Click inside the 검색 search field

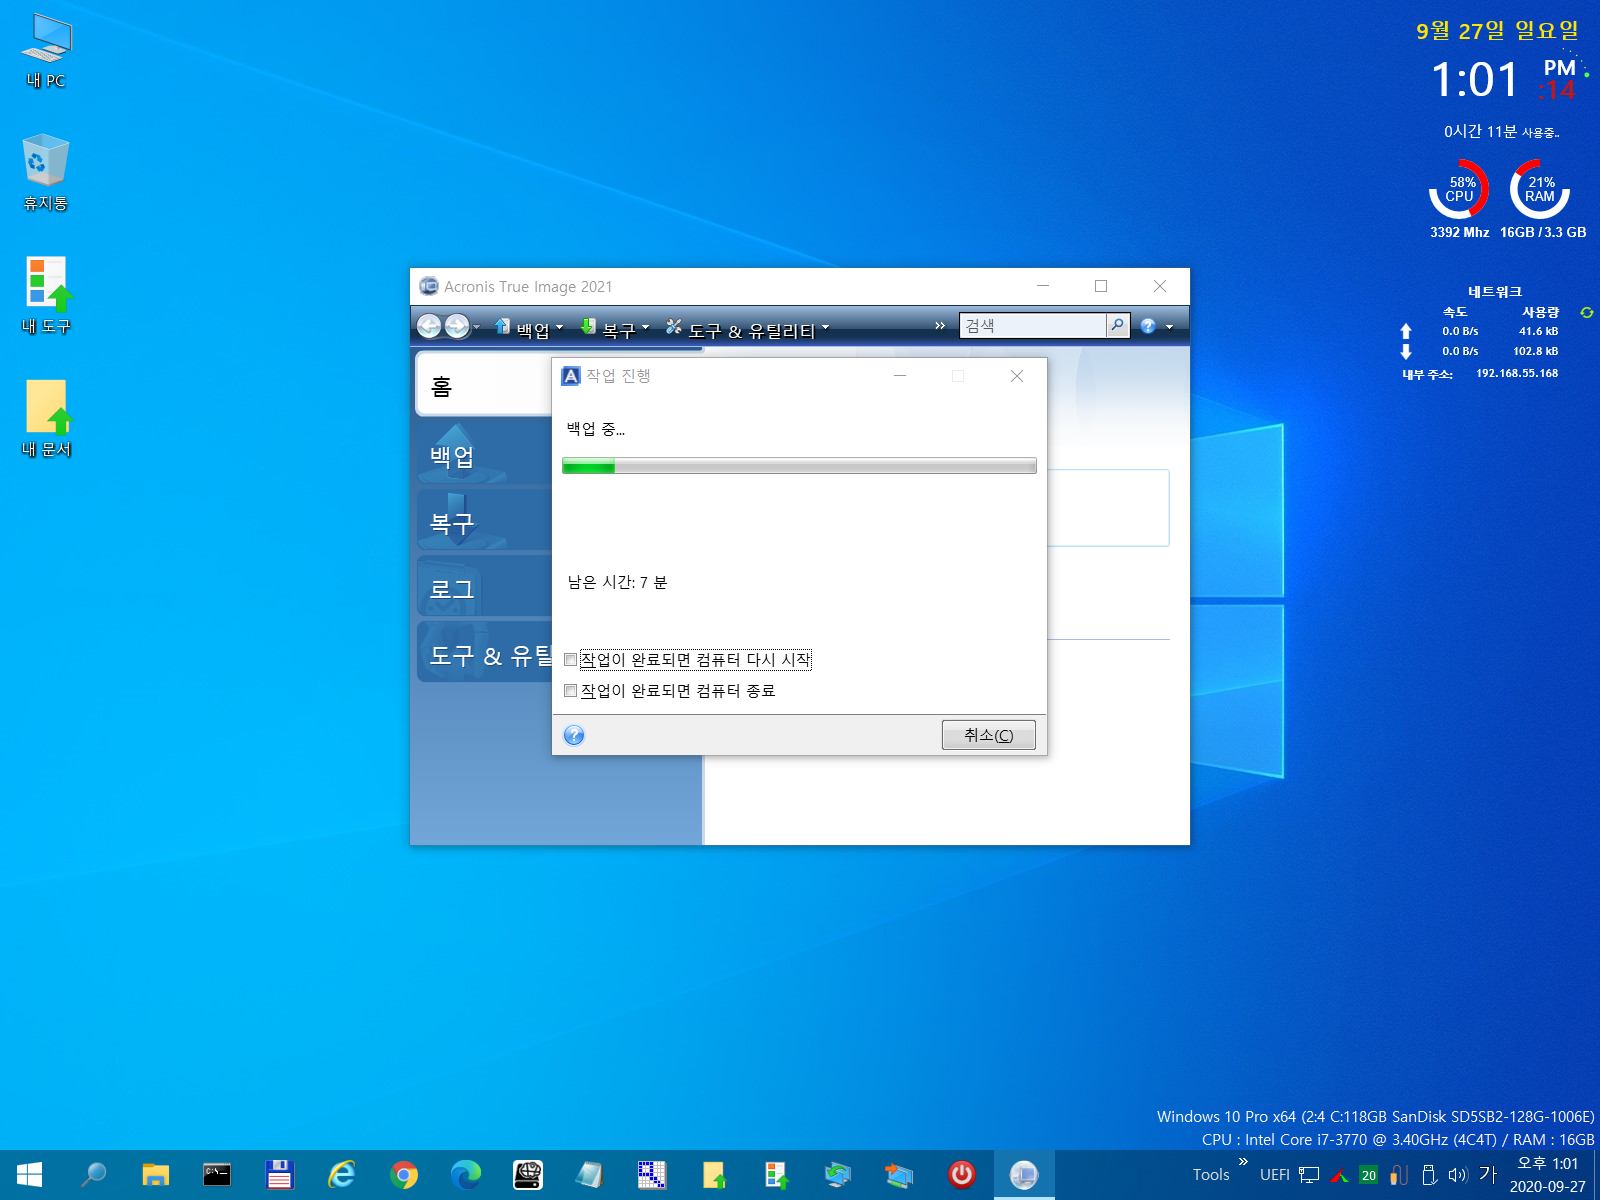pos(1033,326)
